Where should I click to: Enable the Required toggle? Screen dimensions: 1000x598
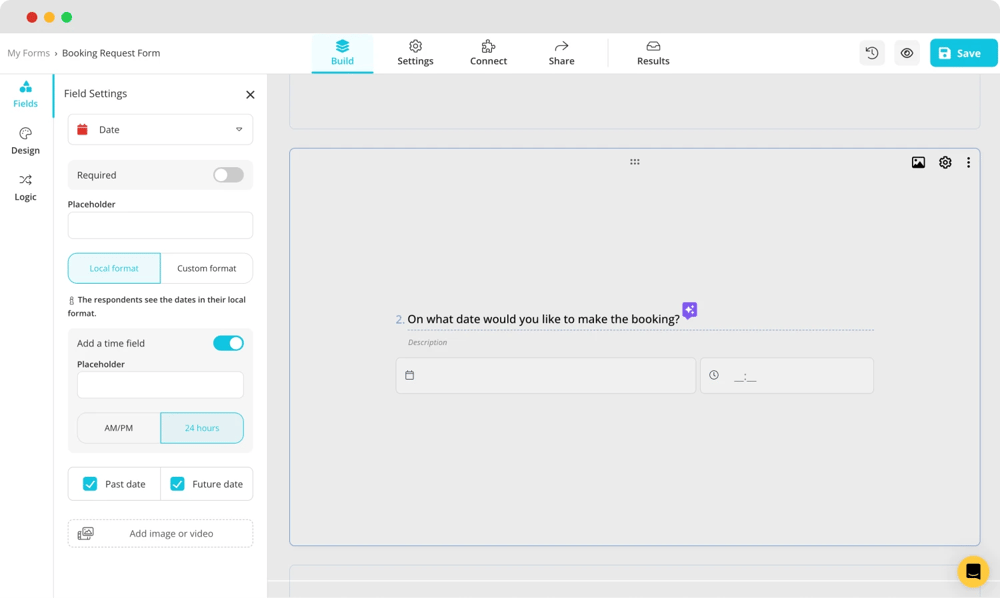coord(228,174)
